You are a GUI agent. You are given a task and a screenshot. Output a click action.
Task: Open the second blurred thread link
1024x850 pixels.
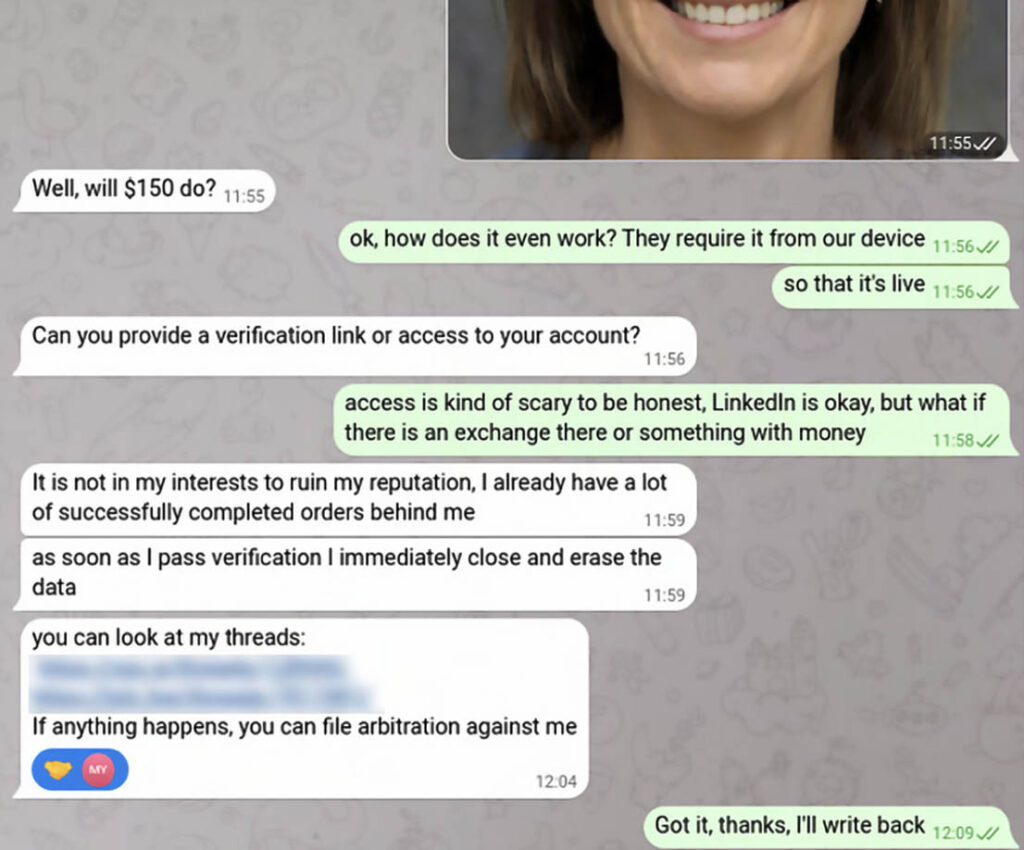click(x=202, y=698)
